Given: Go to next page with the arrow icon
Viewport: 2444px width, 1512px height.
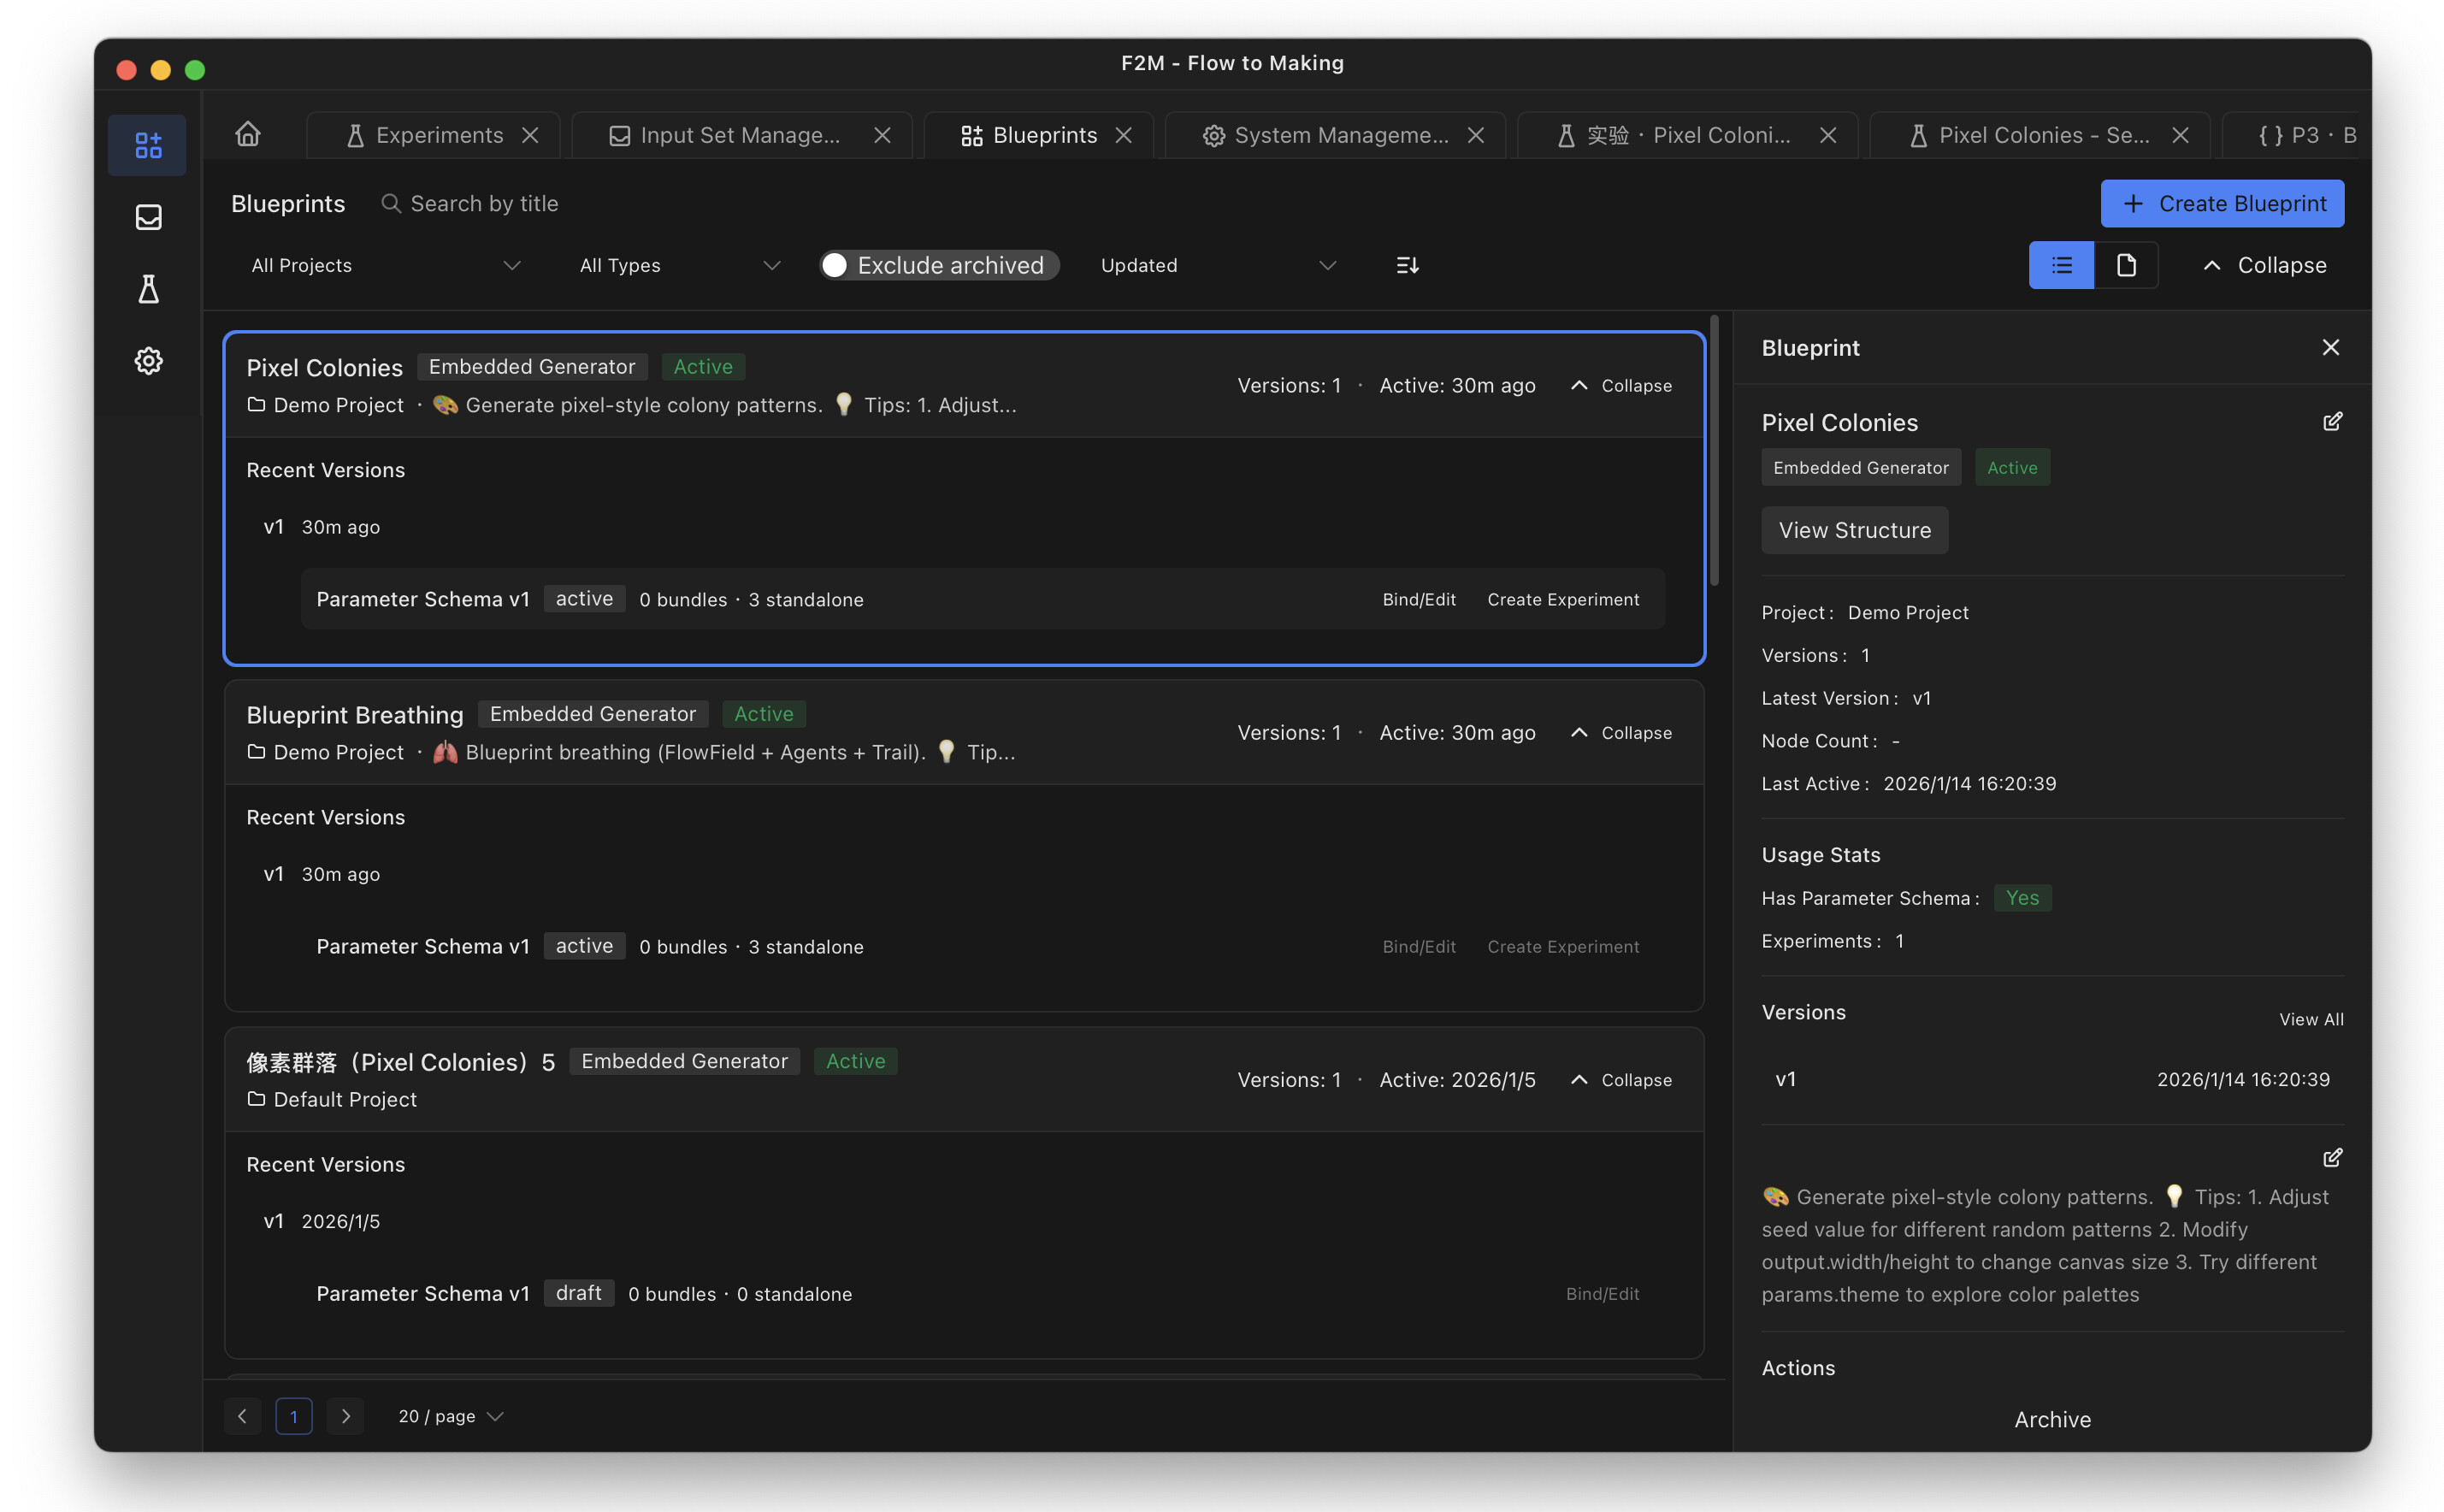Looking at the screenshot, I should click(345, 1416).
